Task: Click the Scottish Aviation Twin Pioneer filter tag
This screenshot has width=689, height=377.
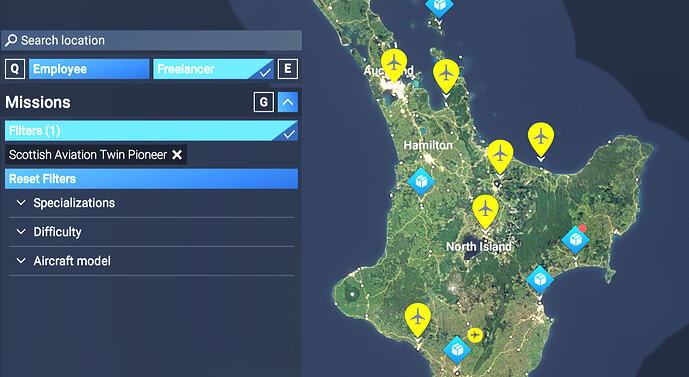Action: tap(96, 155)
